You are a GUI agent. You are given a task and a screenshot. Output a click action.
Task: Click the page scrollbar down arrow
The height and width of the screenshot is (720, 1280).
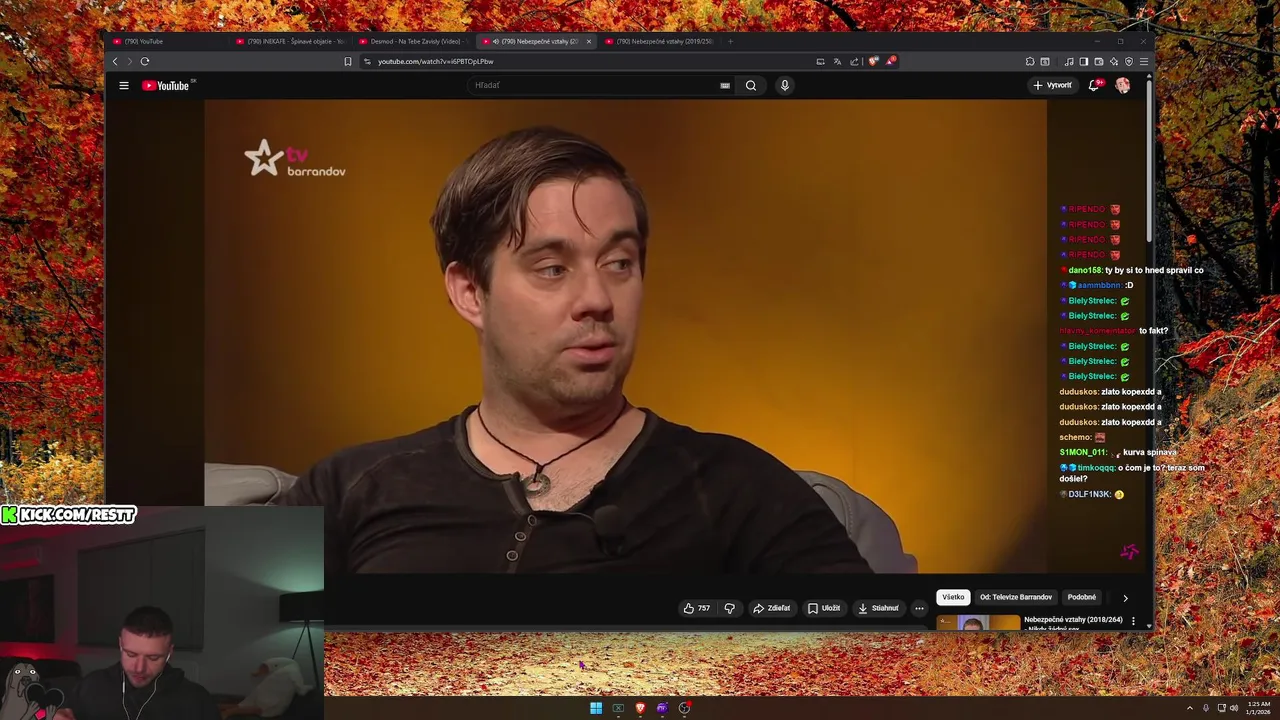coord(1149,625)
